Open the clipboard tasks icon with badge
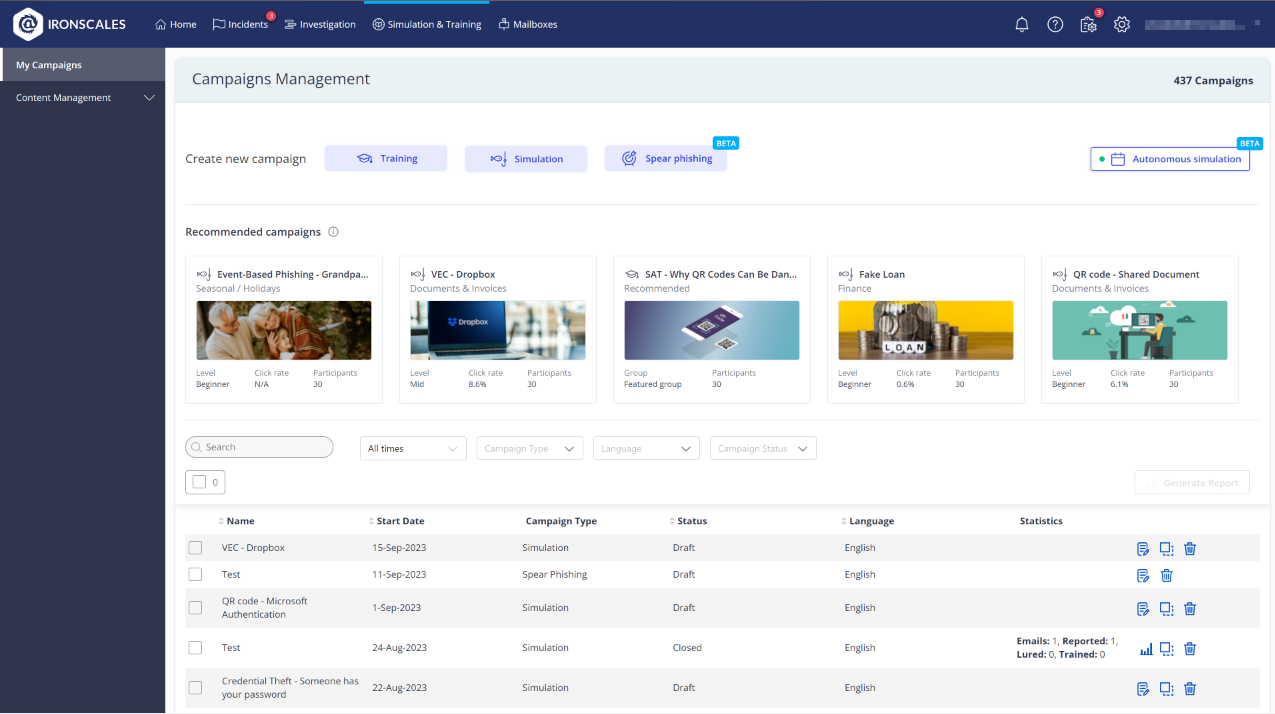 [x=1088, y=25]
